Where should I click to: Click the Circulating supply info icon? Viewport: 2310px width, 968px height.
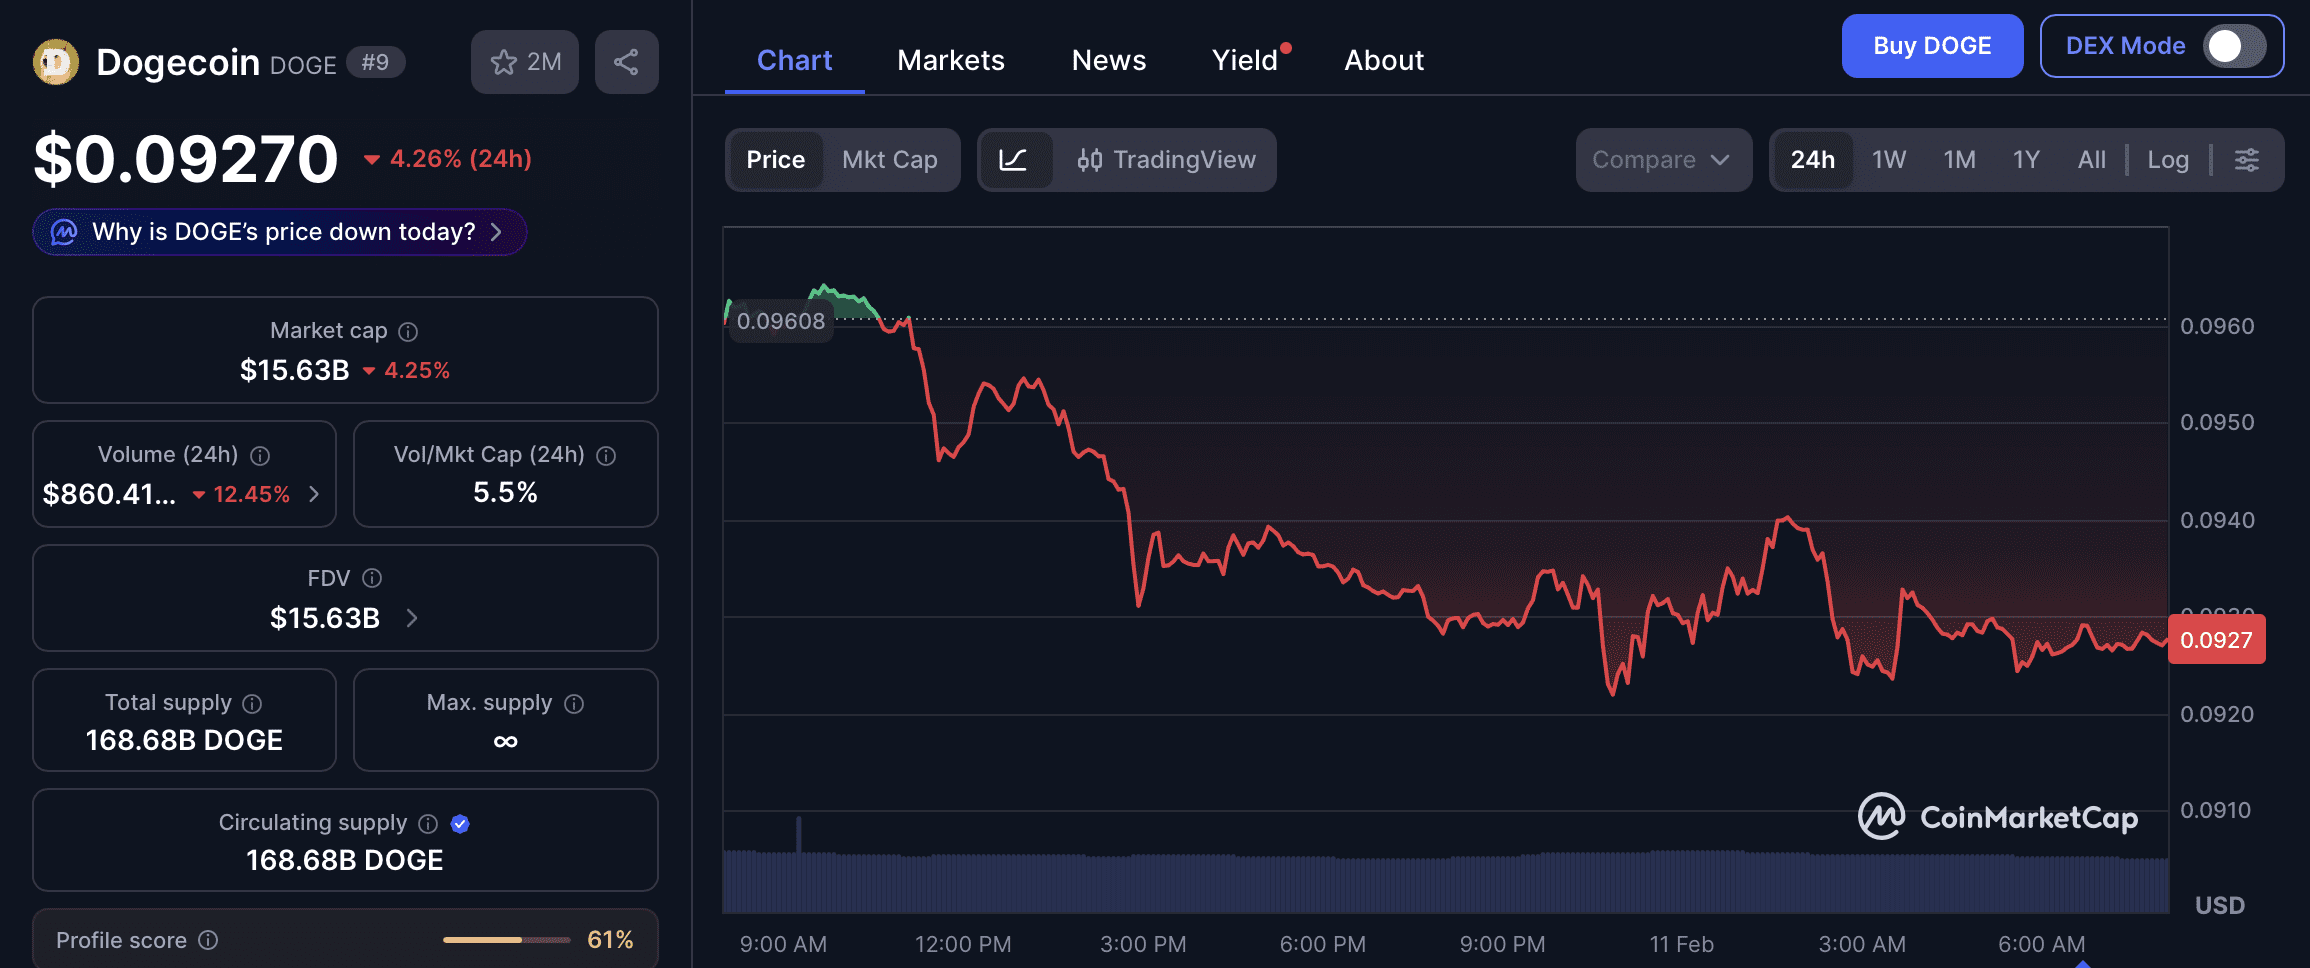(x=428, y=823)
